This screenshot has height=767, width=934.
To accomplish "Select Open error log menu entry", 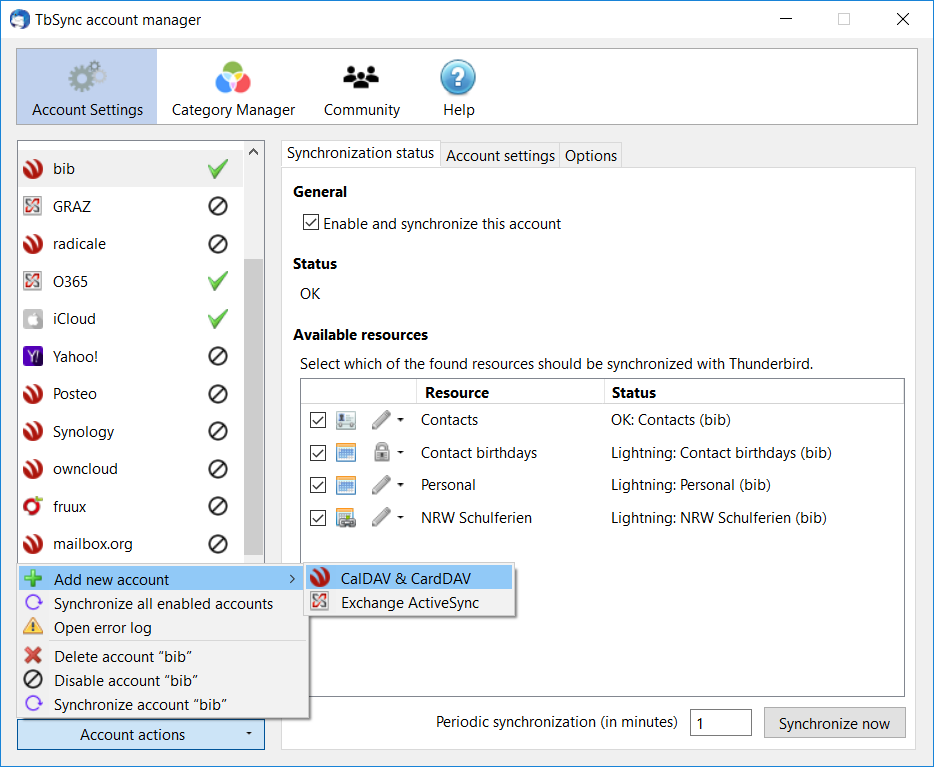I will click(x=162, y=627).
